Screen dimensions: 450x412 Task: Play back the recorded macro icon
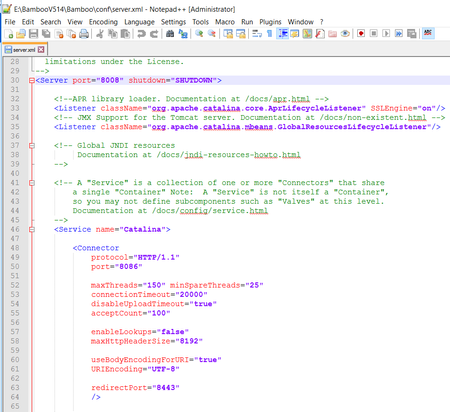click(386, 34)
